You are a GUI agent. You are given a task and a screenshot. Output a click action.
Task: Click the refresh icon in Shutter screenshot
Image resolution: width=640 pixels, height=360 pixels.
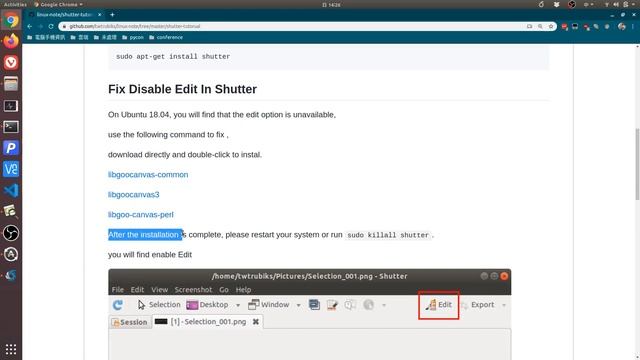(118, 305)
